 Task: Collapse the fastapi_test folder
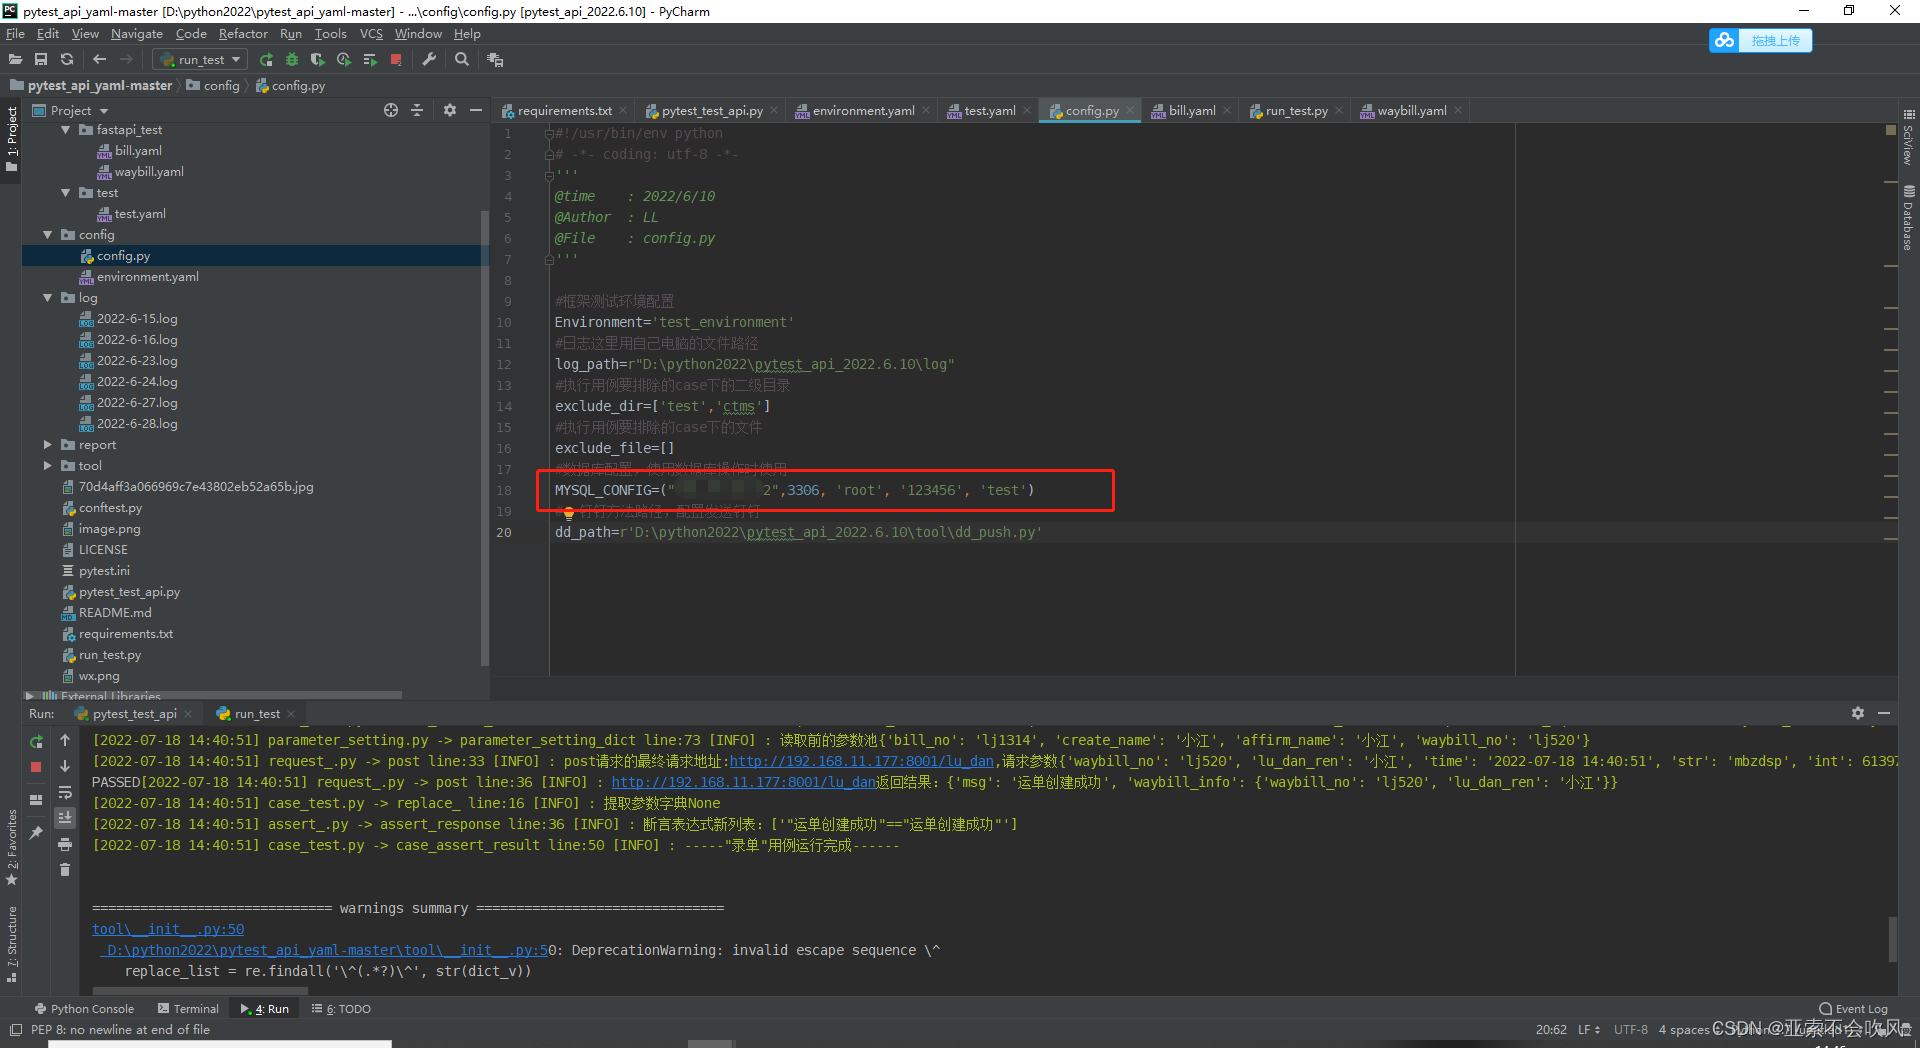[66, 130]
